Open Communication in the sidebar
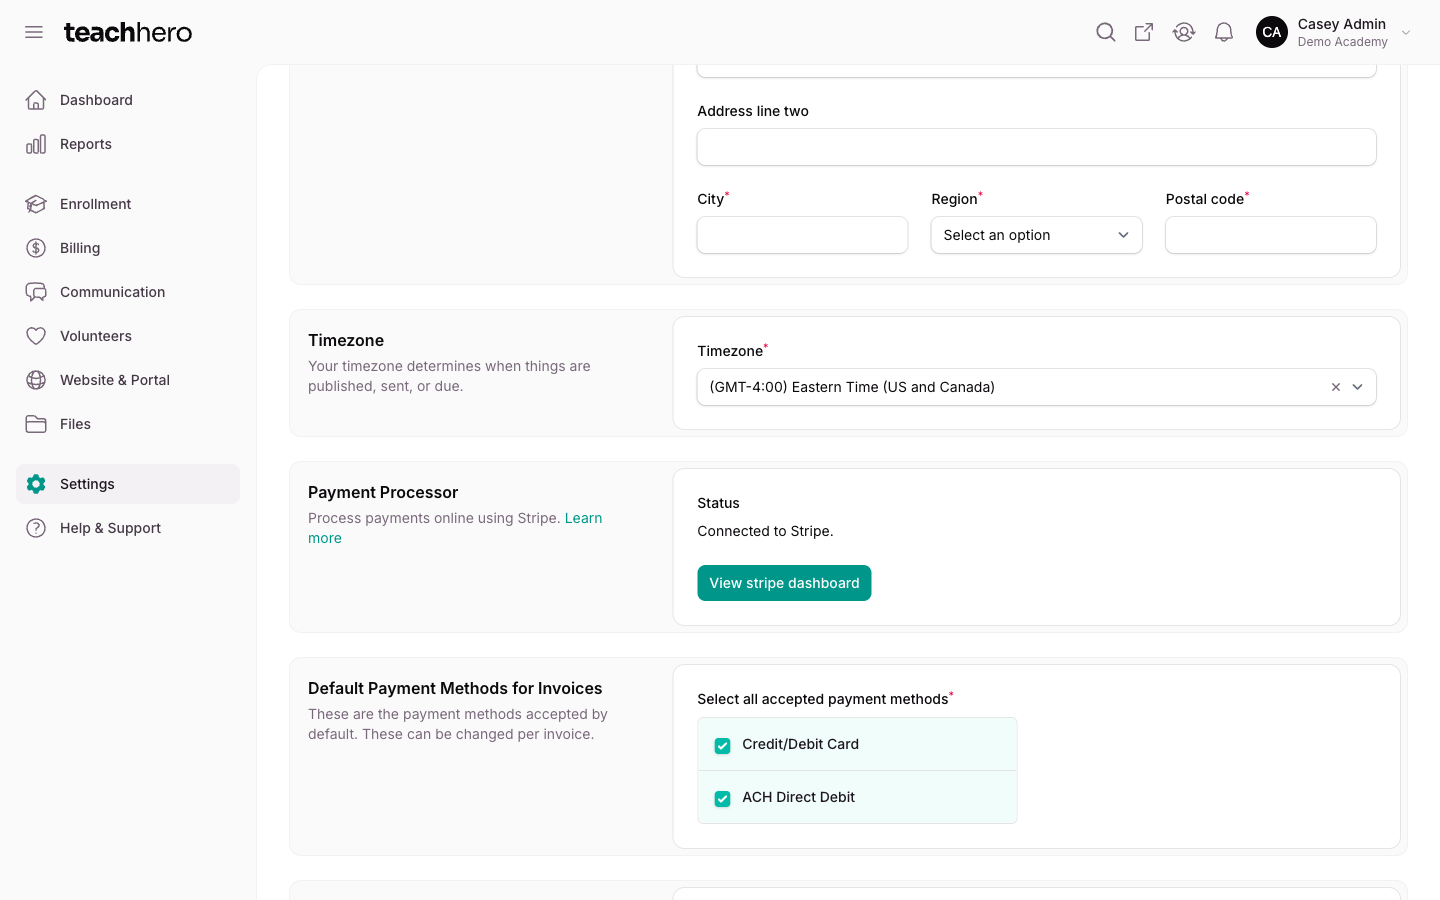Image resolution: width=1440 pixels, height=900 pixels. point(128,292)
